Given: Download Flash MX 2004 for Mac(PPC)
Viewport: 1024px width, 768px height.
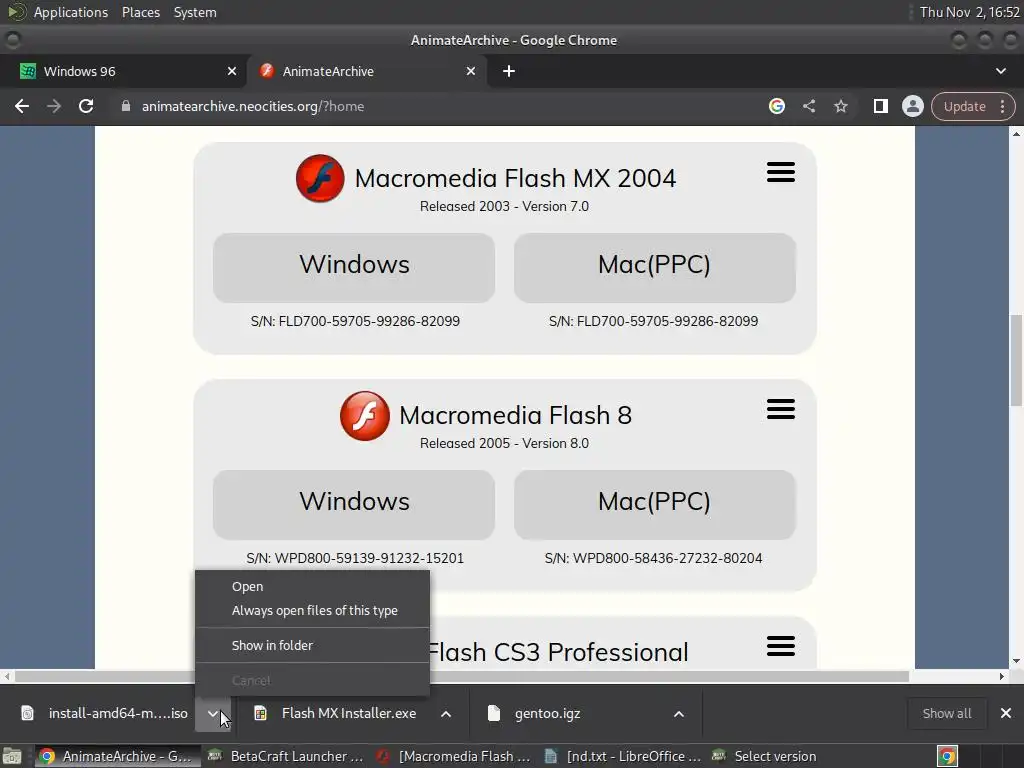Looking at the screenshot, I should click(654, 268).
